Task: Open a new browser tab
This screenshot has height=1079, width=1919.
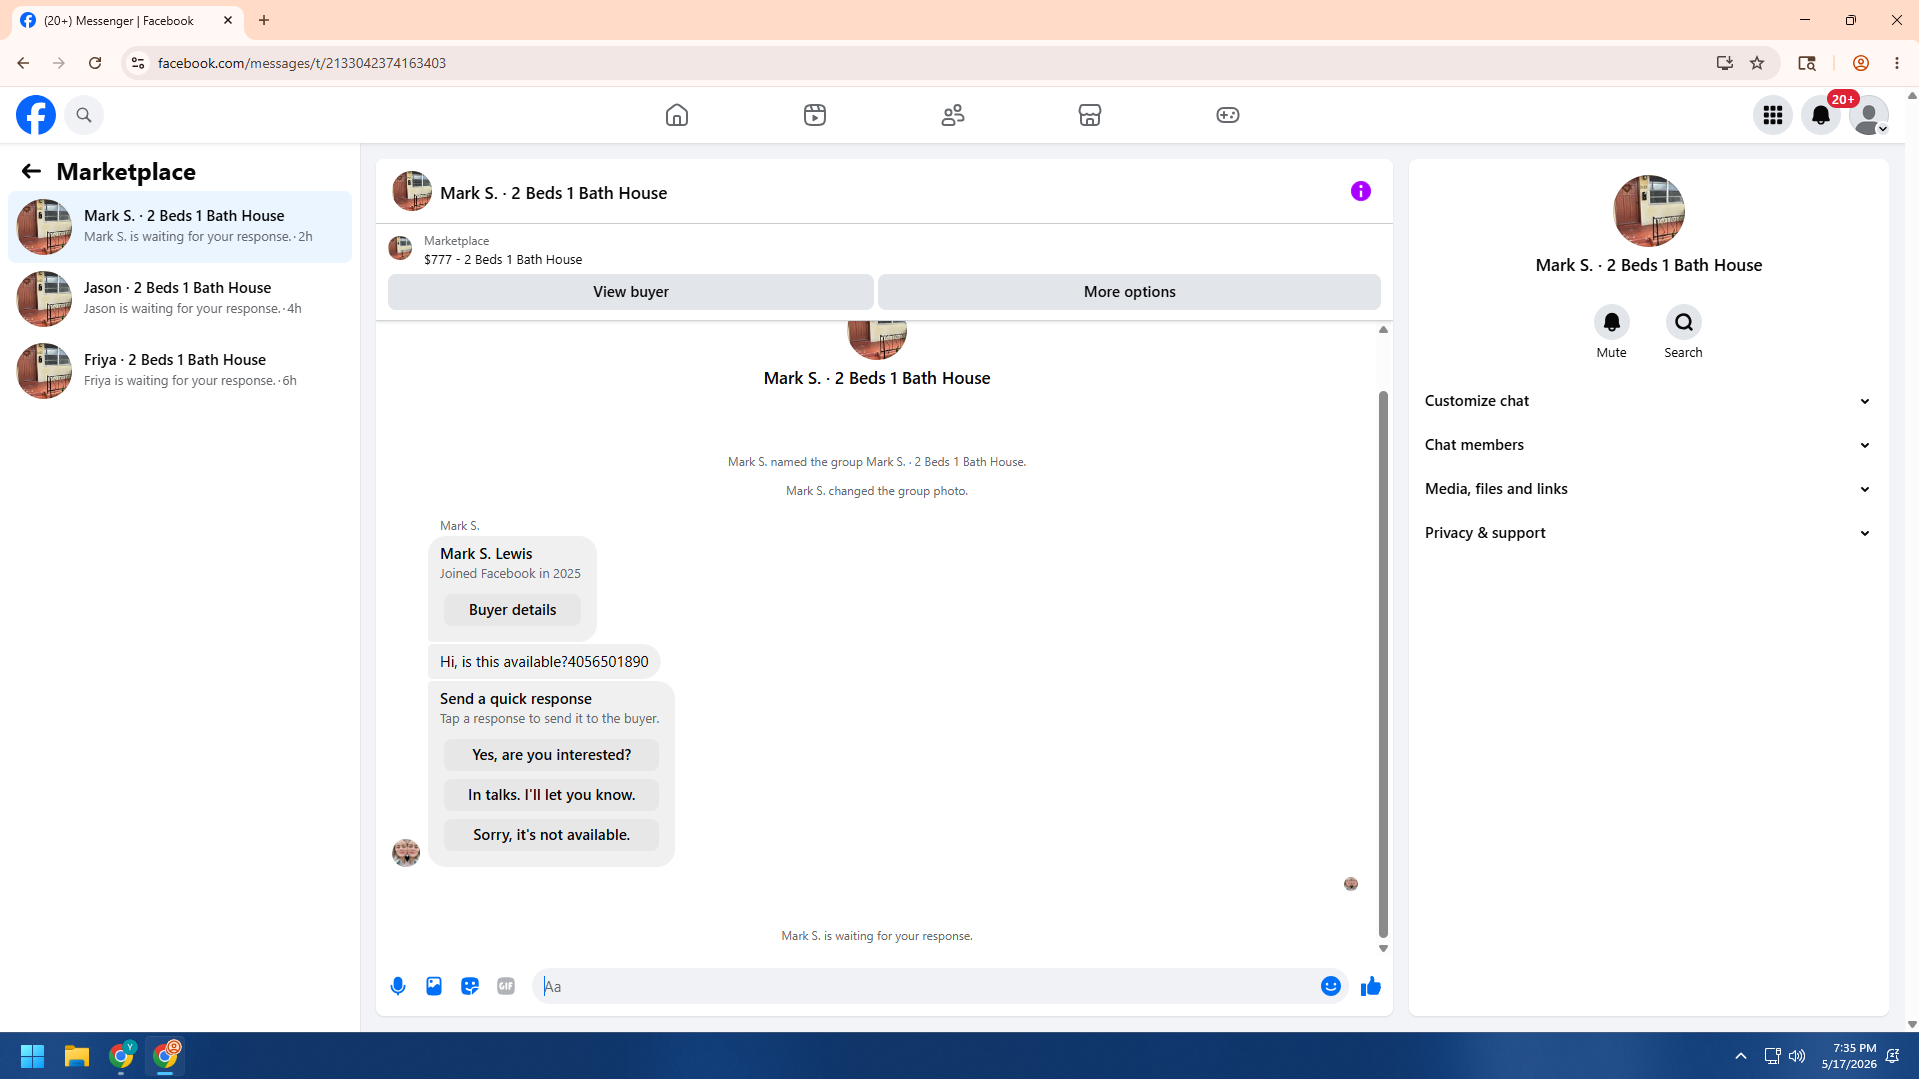Action: click(x=264, y=20)
